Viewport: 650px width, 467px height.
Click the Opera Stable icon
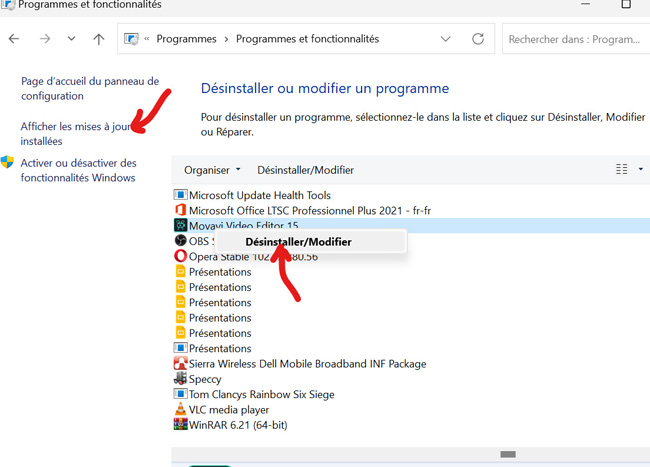click(180, 256)
